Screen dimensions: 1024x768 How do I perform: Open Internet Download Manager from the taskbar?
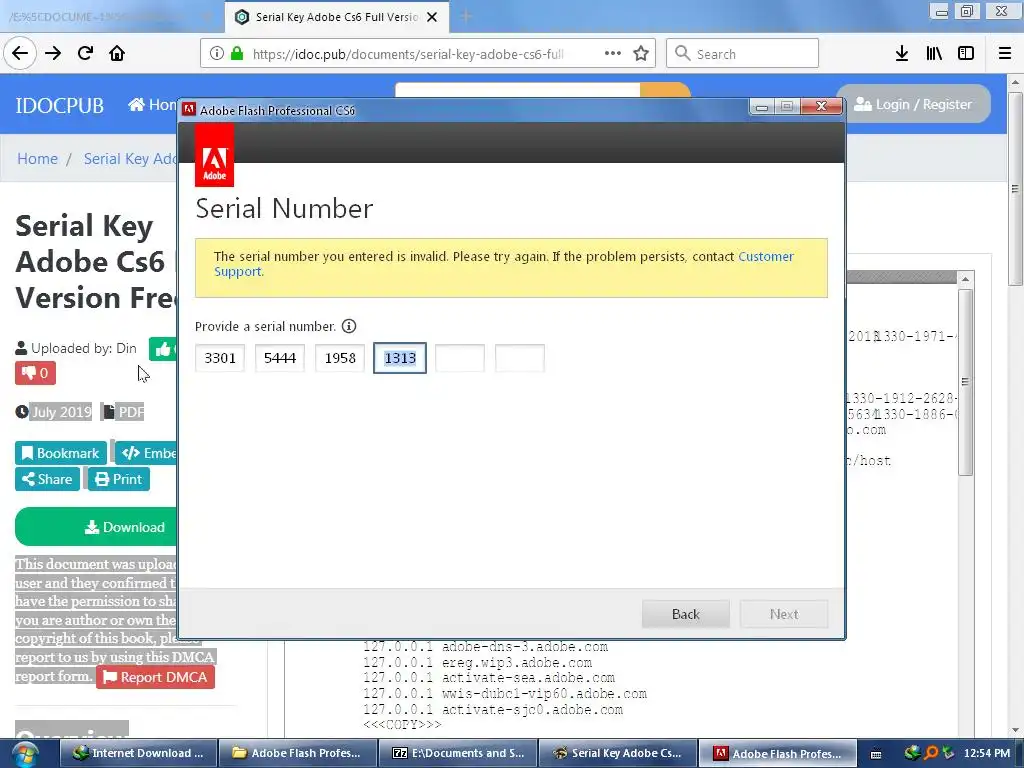[x=138, y=753]
